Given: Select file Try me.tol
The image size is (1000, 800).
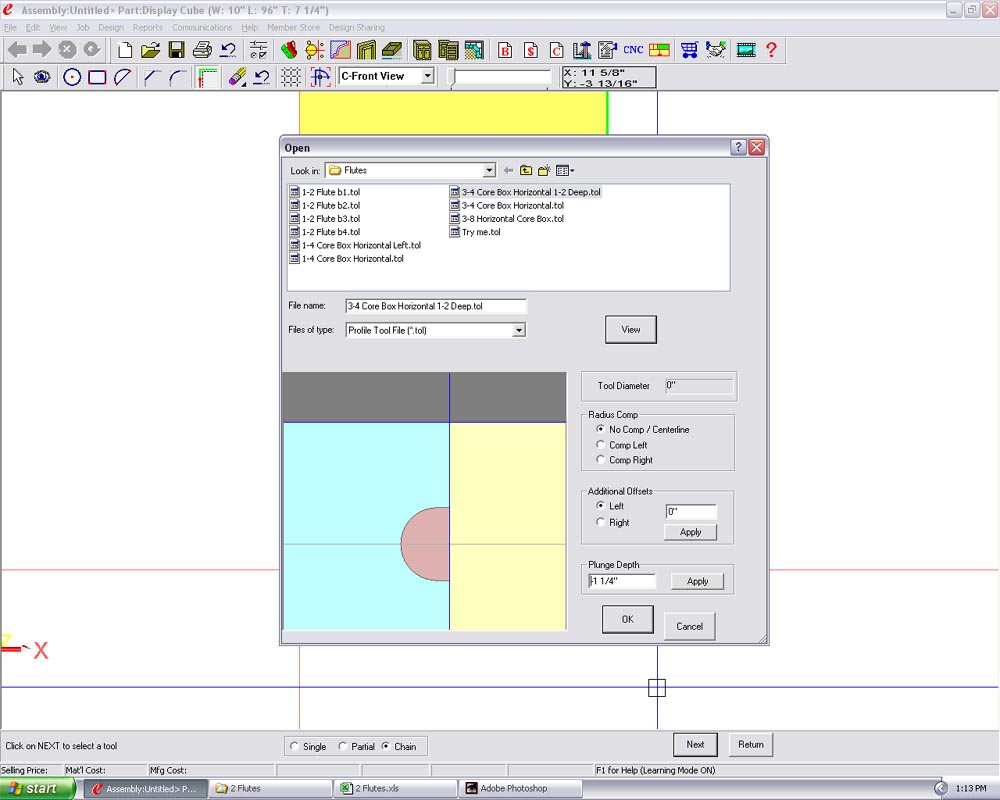Looking at the screenshot, I should pos(474,232).
